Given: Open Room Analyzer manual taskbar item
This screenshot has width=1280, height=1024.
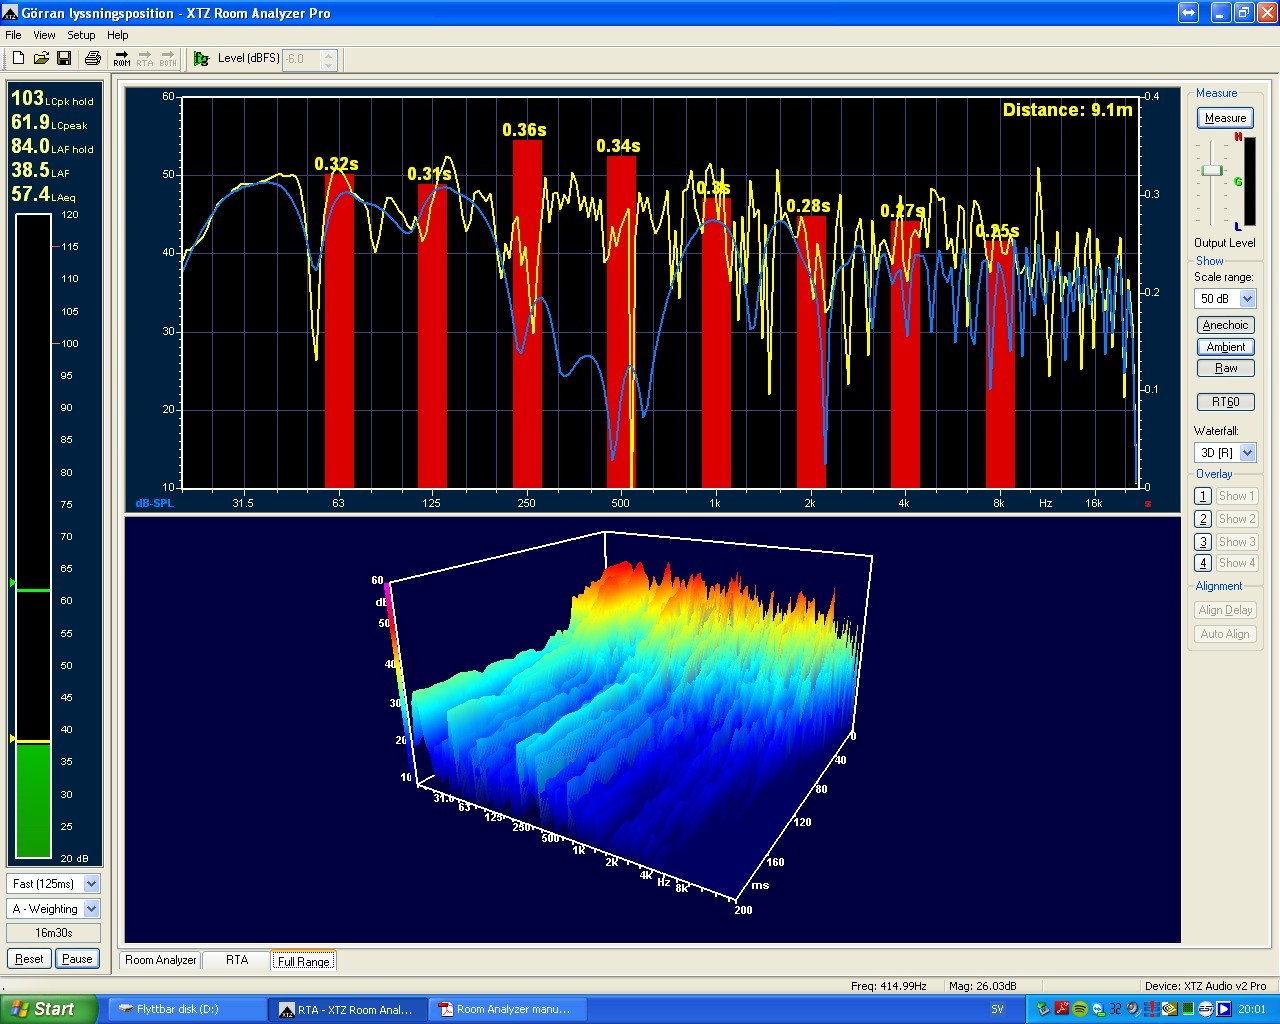Looking at the screenshot, I should (508, 1009).
